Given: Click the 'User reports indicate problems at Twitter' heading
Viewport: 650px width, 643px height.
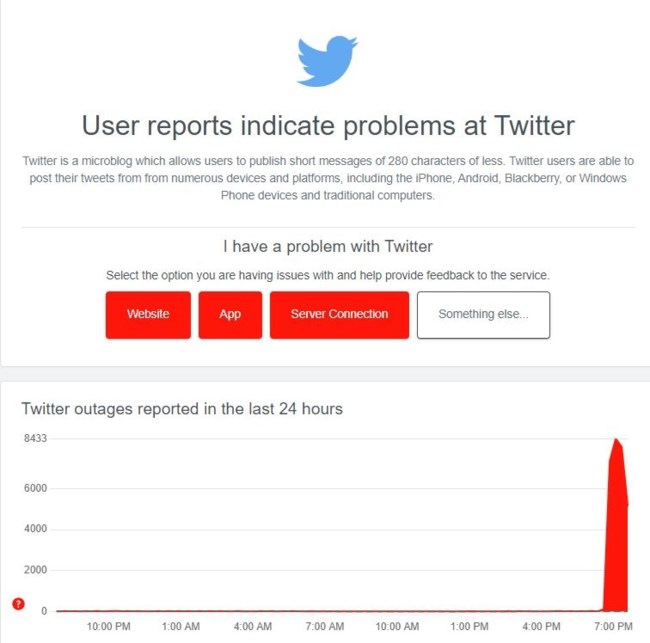Looking at the screenshot, I should [327, 125].
